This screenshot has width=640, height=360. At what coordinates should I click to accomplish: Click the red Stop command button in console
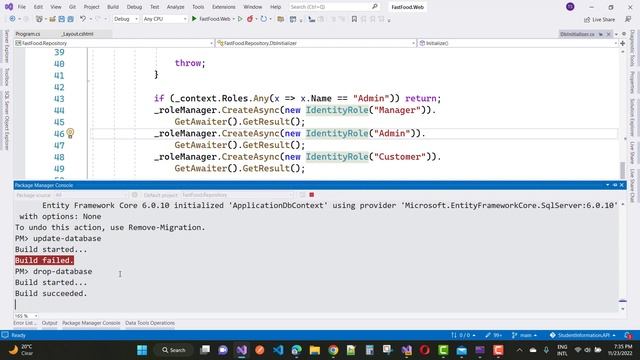(312, 195)
